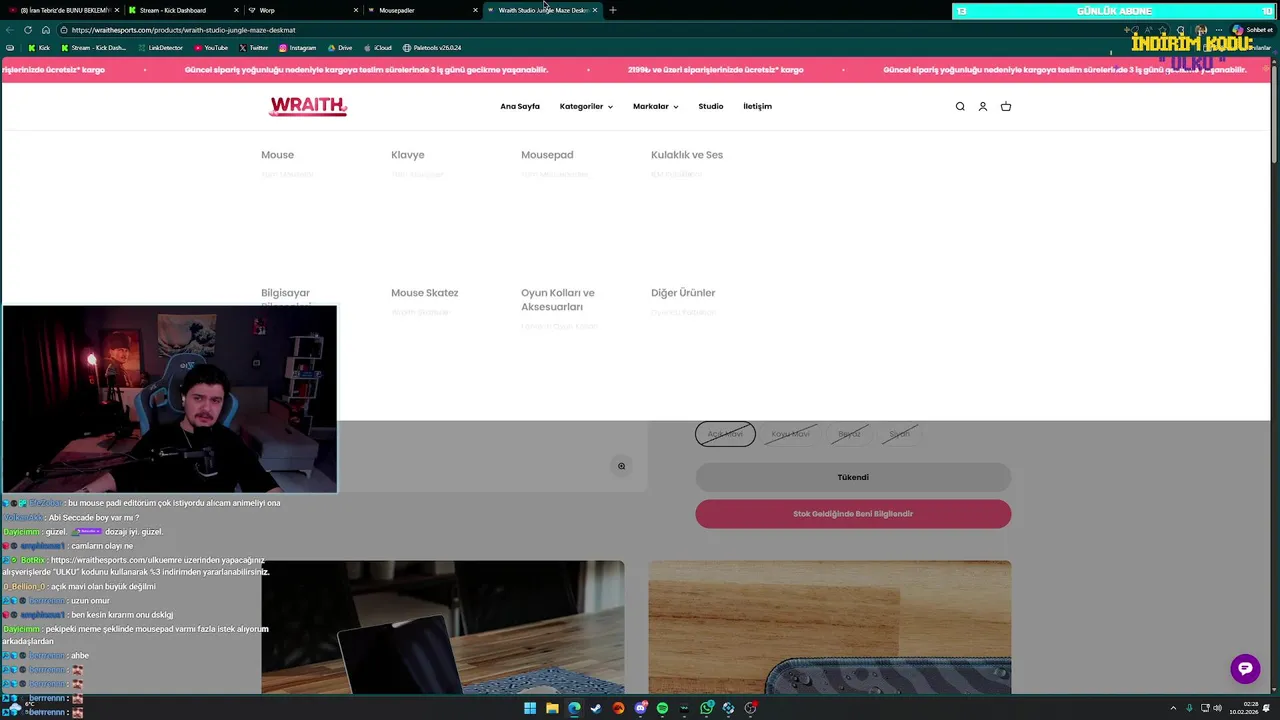The image size is (1280, 720).
Task: Click Stok Geldiğinde Beni Bilgilendir button
Action: (x=853, y=514)
